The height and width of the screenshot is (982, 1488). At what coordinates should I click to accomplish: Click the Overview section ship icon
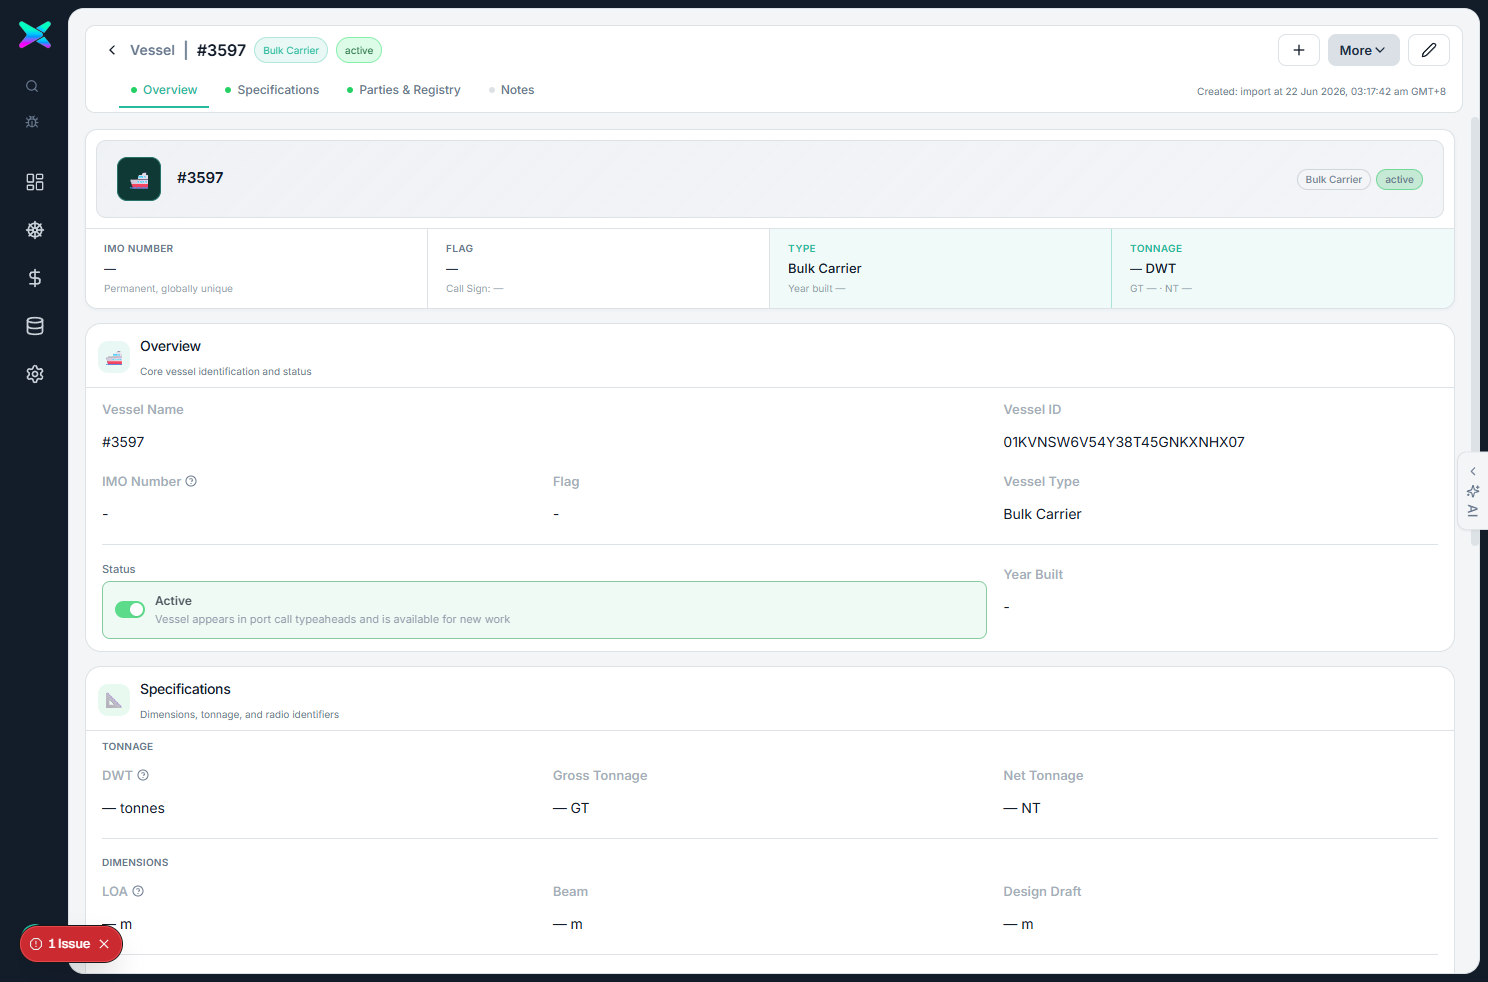[x=114, y=357]
